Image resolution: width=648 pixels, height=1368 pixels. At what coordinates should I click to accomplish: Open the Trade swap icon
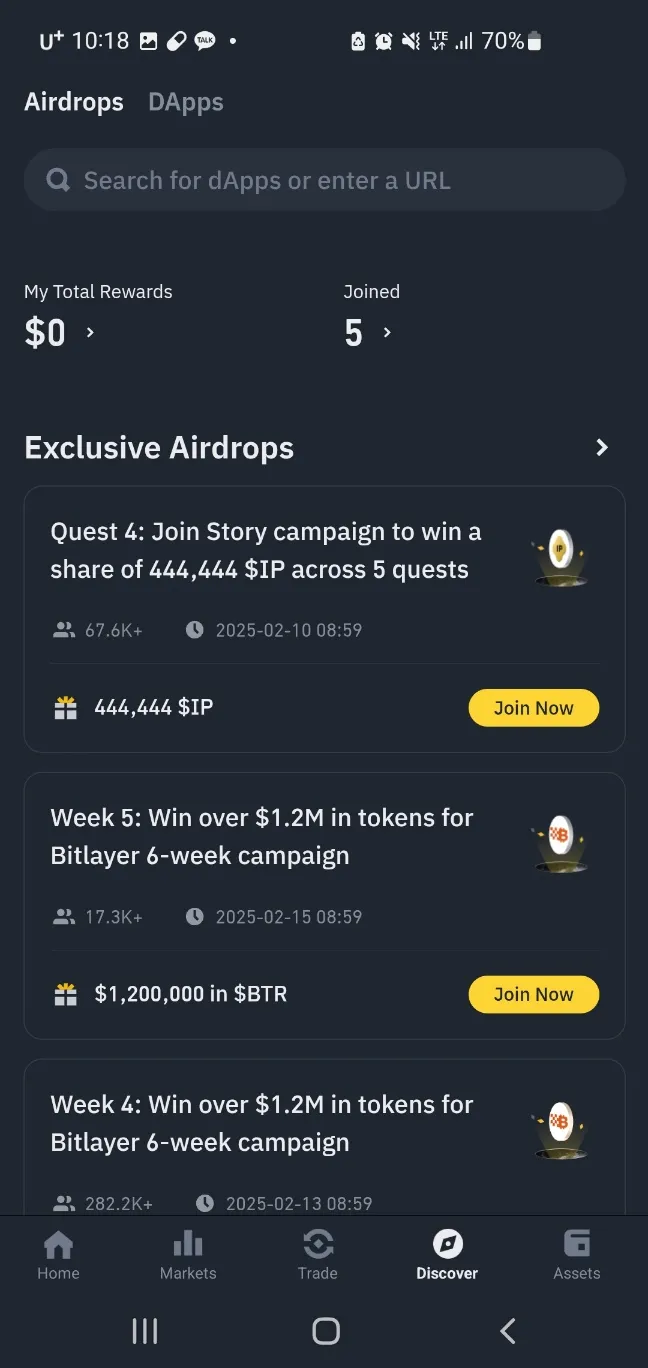(x=317, y=1245)
